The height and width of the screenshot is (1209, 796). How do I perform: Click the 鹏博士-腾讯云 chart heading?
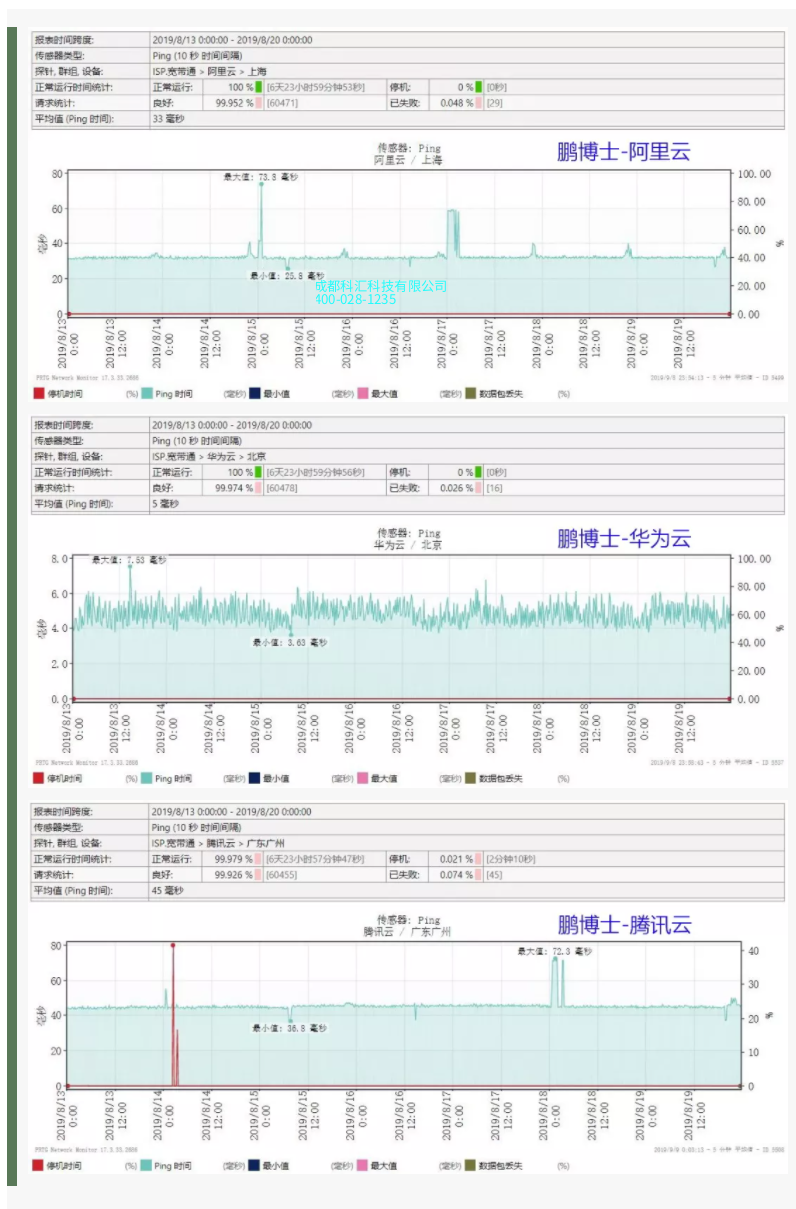623,925
